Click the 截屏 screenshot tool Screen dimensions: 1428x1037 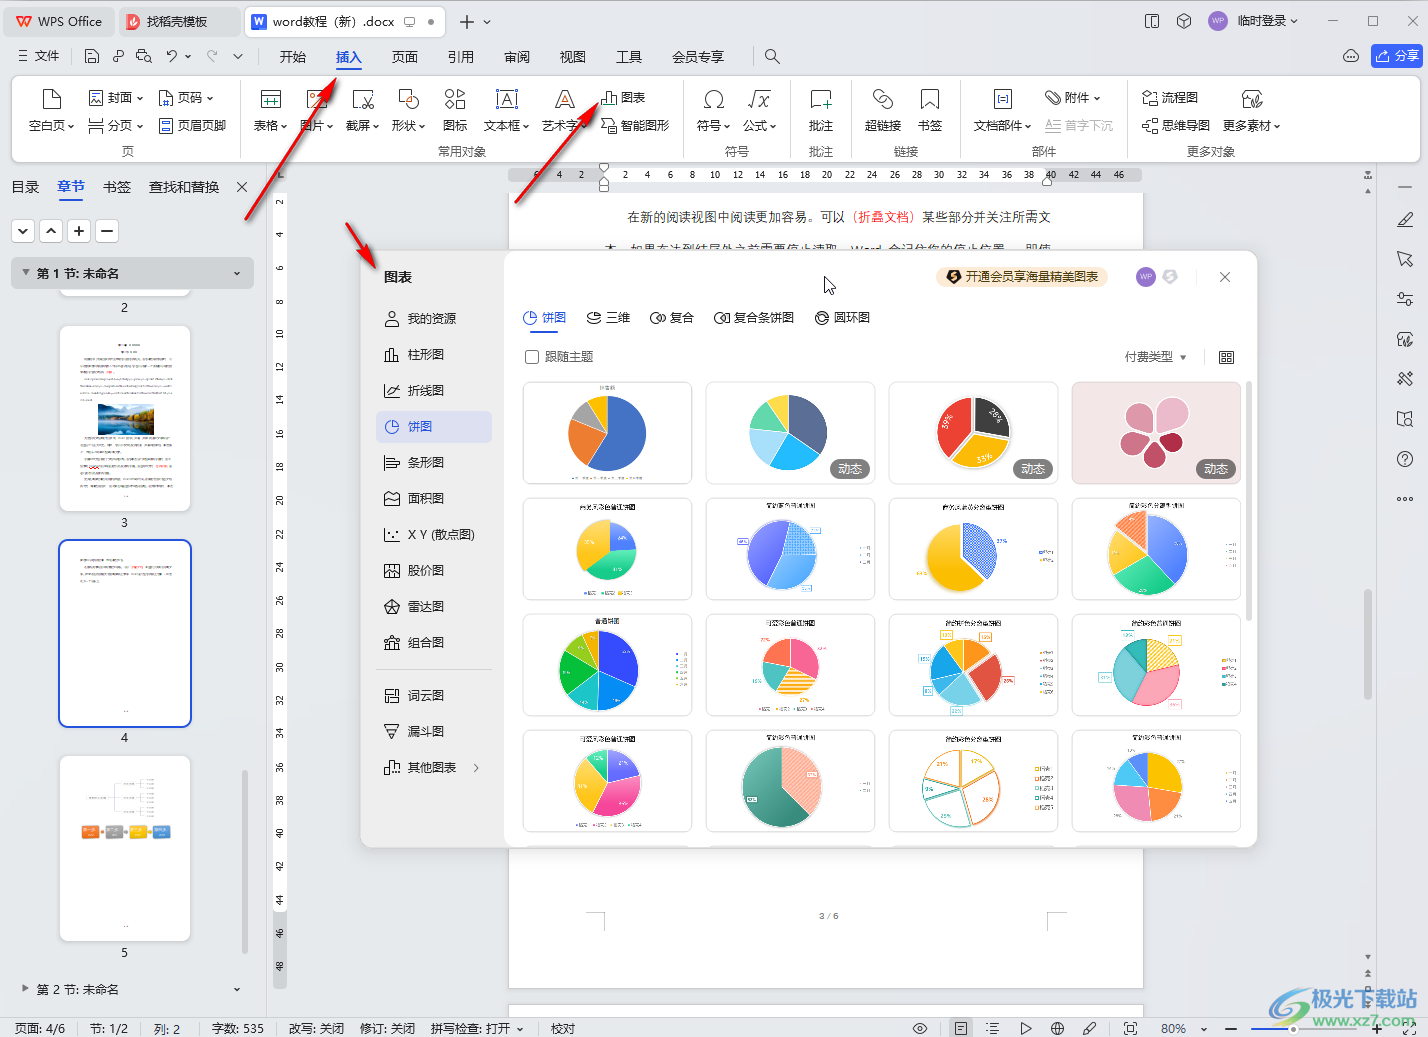362,110
